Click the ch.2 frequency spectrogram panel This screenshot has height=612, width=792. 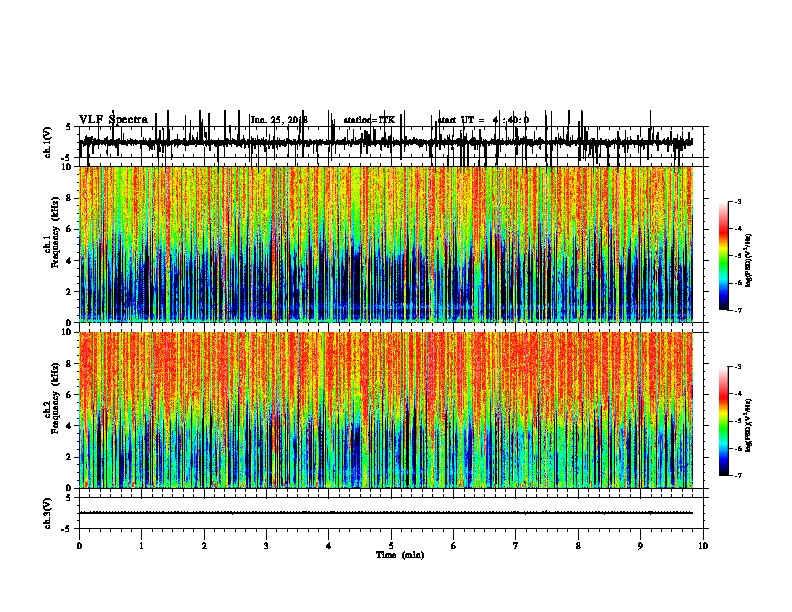pyautogui.click(x=386, y=410)
